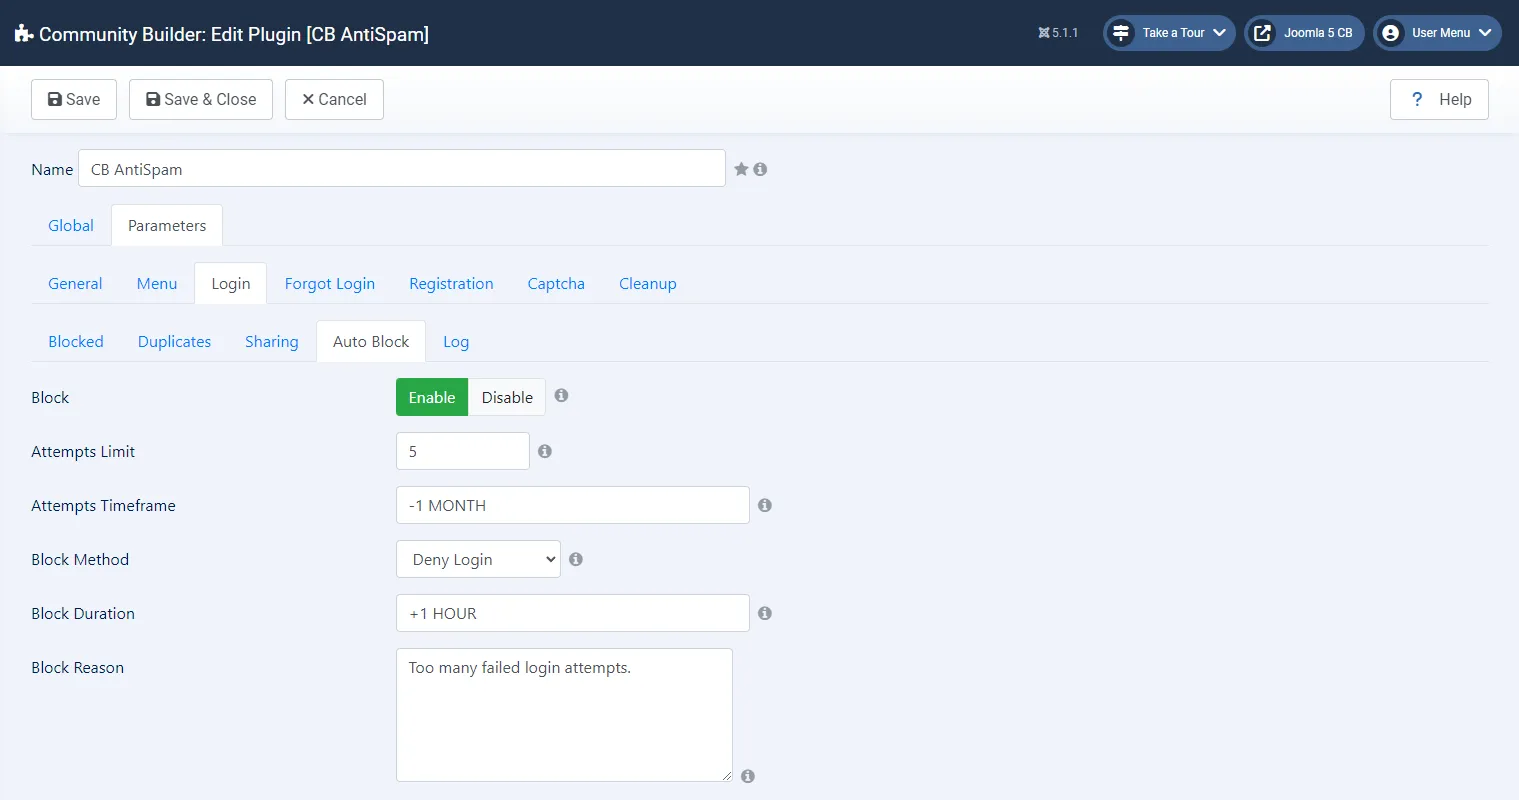Image resolution: width=1519 pixels, height=800 pixels.
Task: Show info tooltip for Block Reason
Action: 748,776
